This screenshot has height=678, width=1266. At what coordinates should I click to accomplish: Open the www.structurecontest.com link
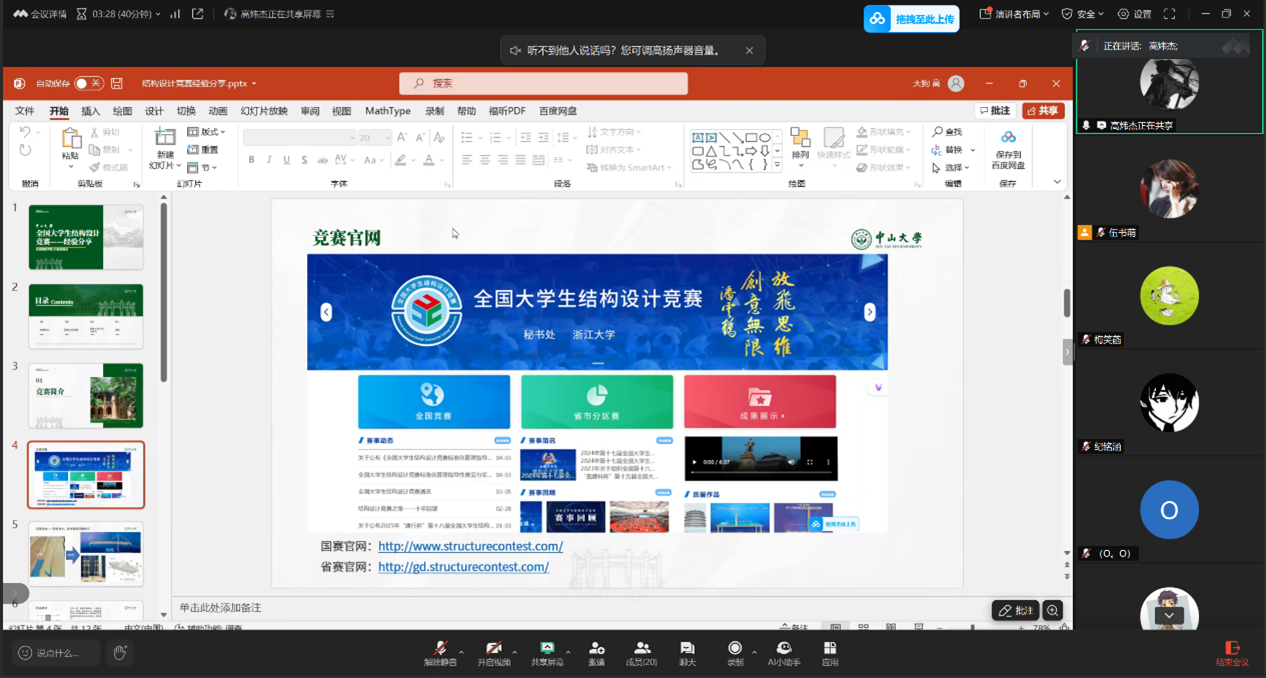(470, 546)
